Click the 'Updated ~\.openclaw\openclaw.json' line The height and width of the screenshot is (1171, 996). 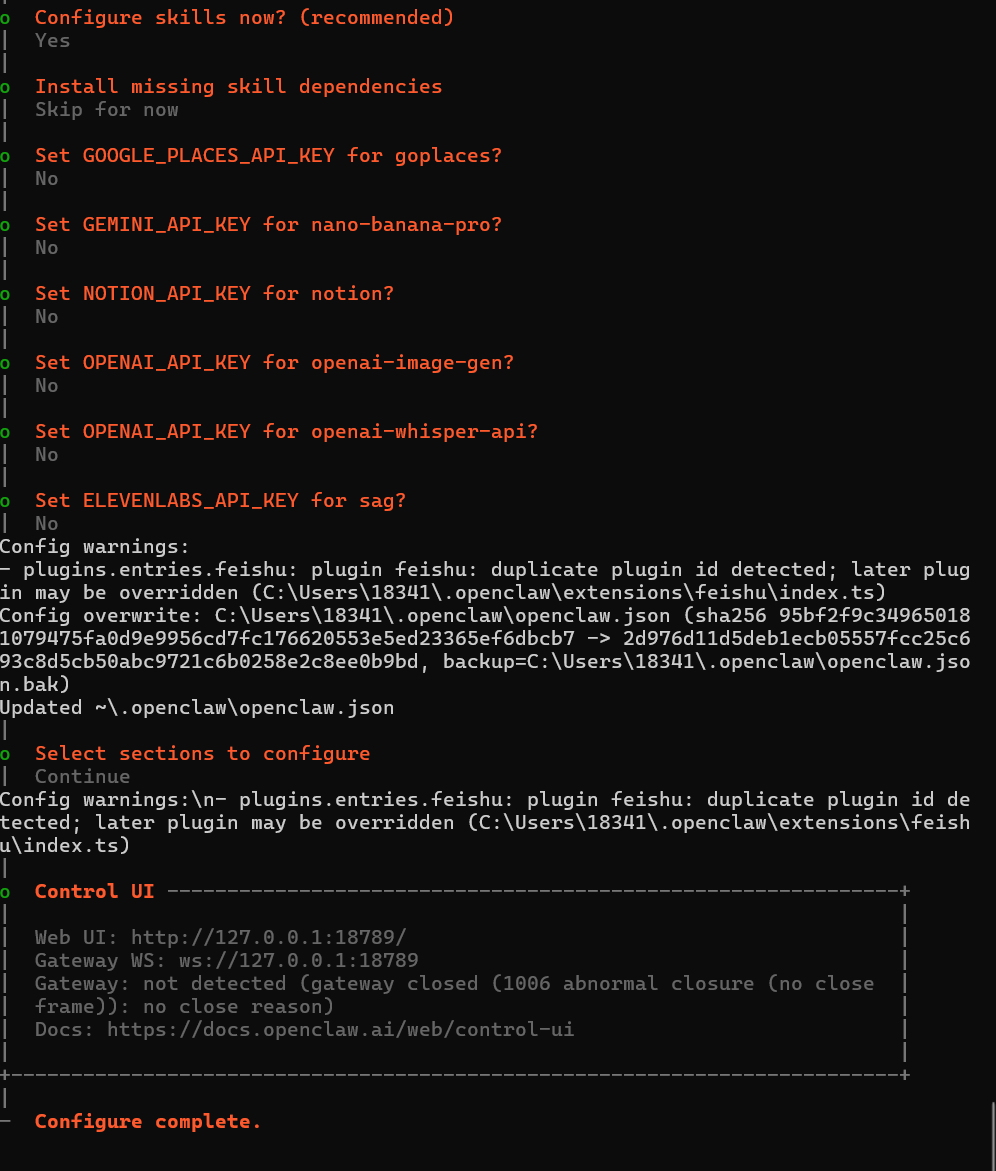(x=197, y=708)
